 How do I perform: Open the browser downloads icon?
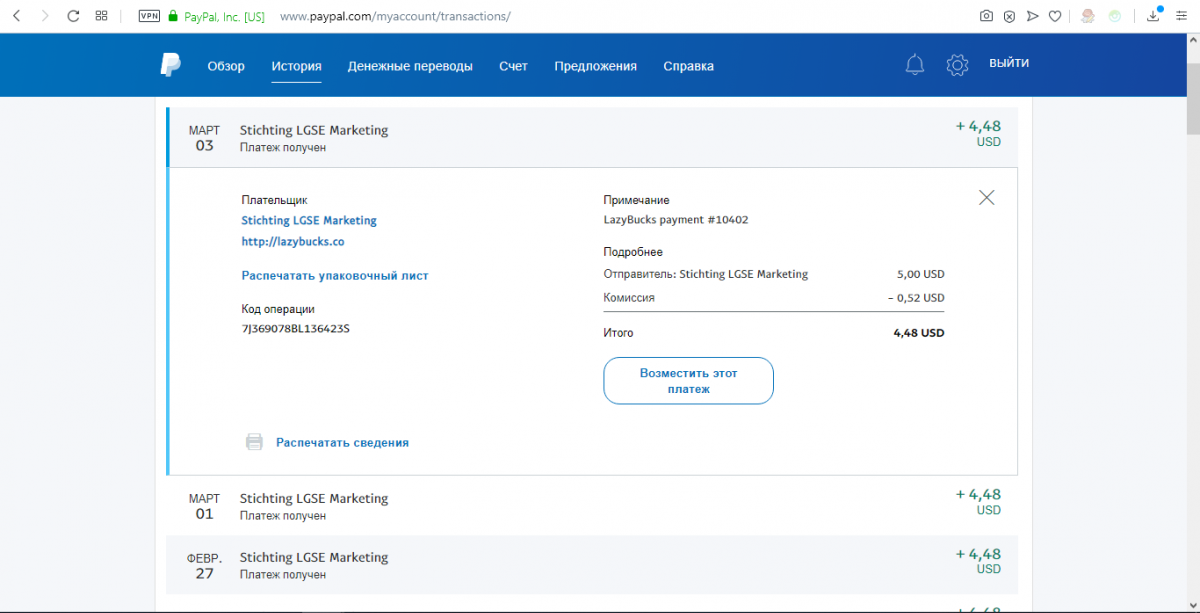1155,15
